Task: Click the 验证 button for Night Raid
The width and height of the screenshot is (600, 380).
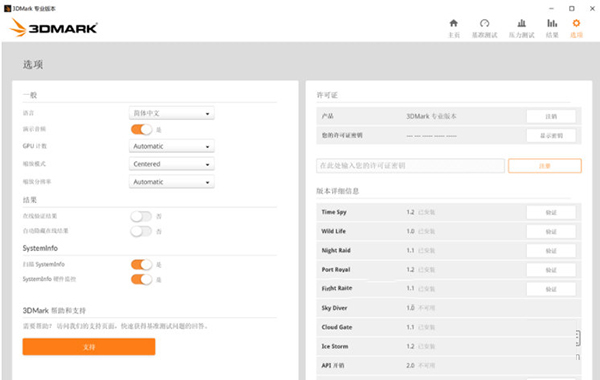Action: click(x=551, y=251)
